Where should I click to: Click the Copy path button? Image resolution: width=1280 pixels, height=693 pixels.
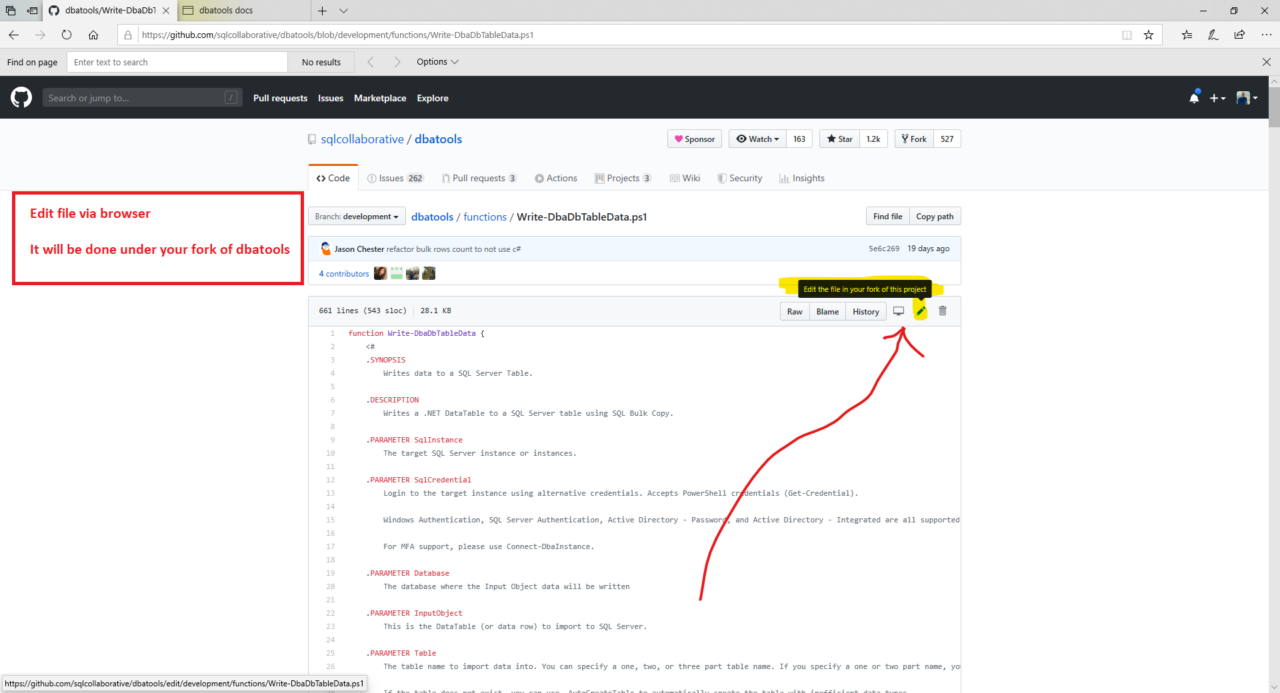[935, 216]
